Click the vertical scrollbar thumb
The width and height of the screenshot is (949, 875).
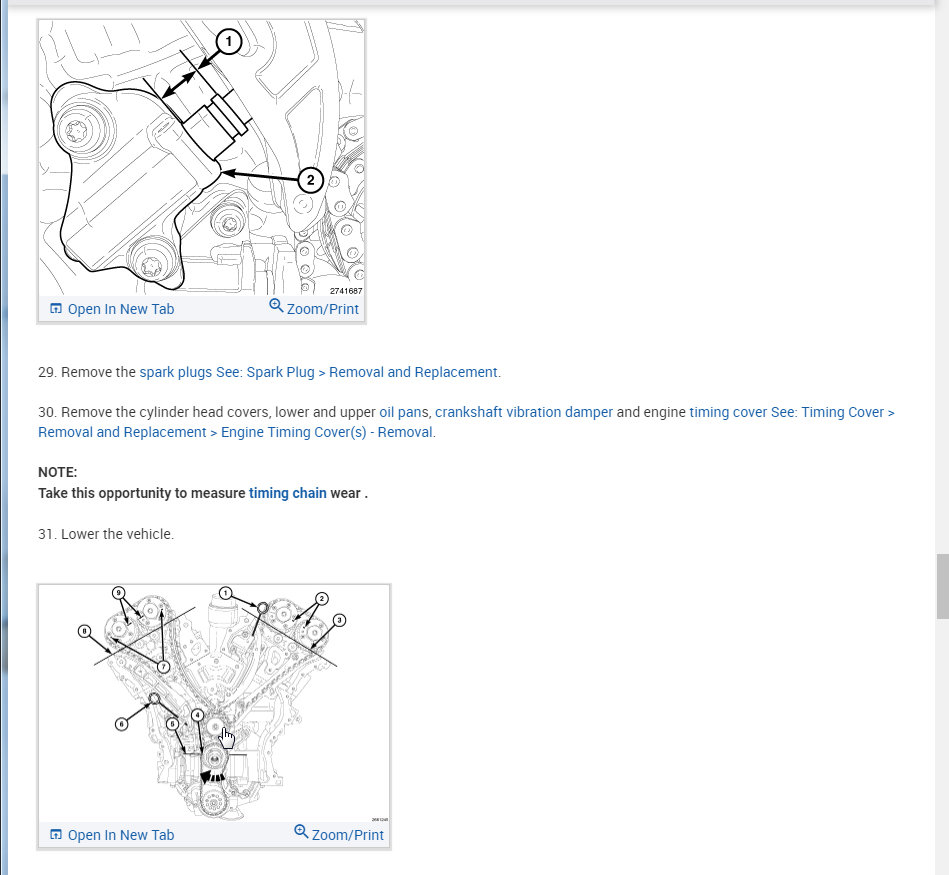tap(942, 586)
